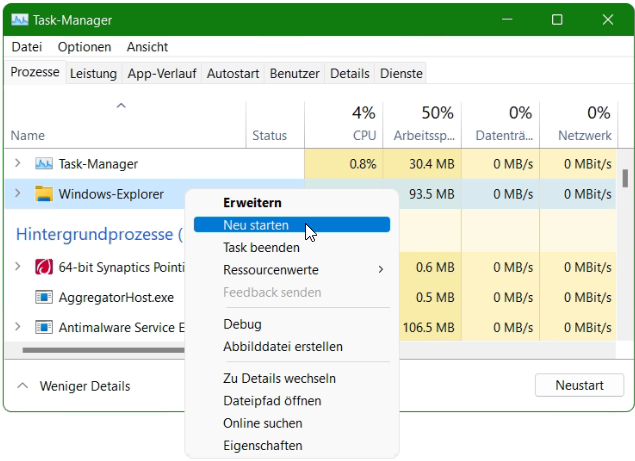Image resolution: width=635 pixels, height=461 pixels.
Task: Select the Task-Manager process name
Action: (x=98, y=164)
